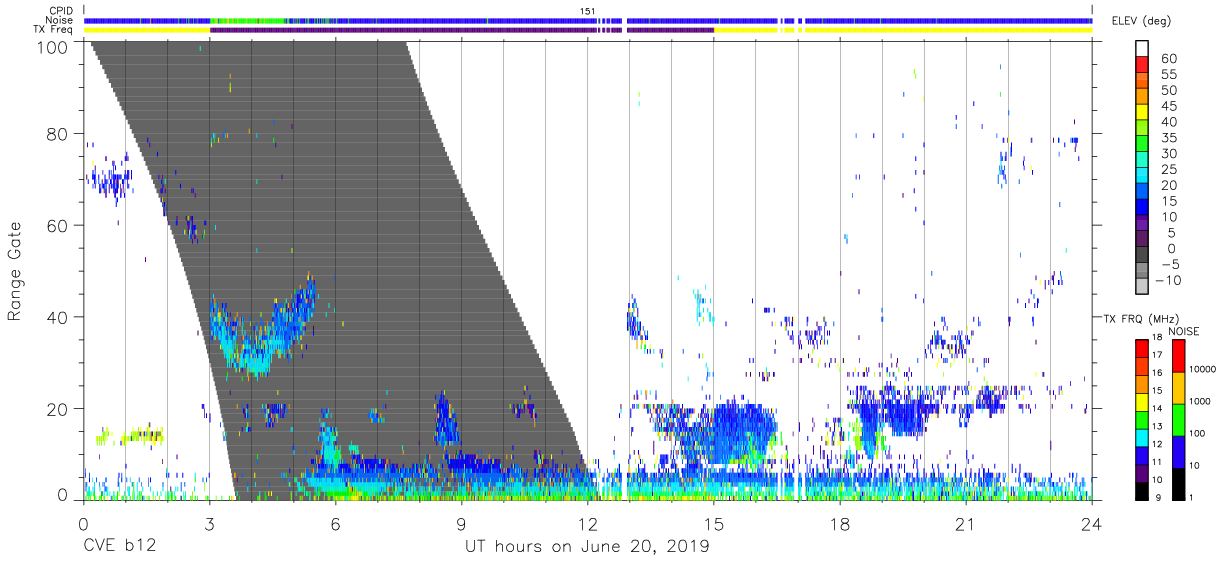This screenshot has width=1228, height=567.
Task: Click the 10000 label on NOISE legend
Action: click(1203, 369)
